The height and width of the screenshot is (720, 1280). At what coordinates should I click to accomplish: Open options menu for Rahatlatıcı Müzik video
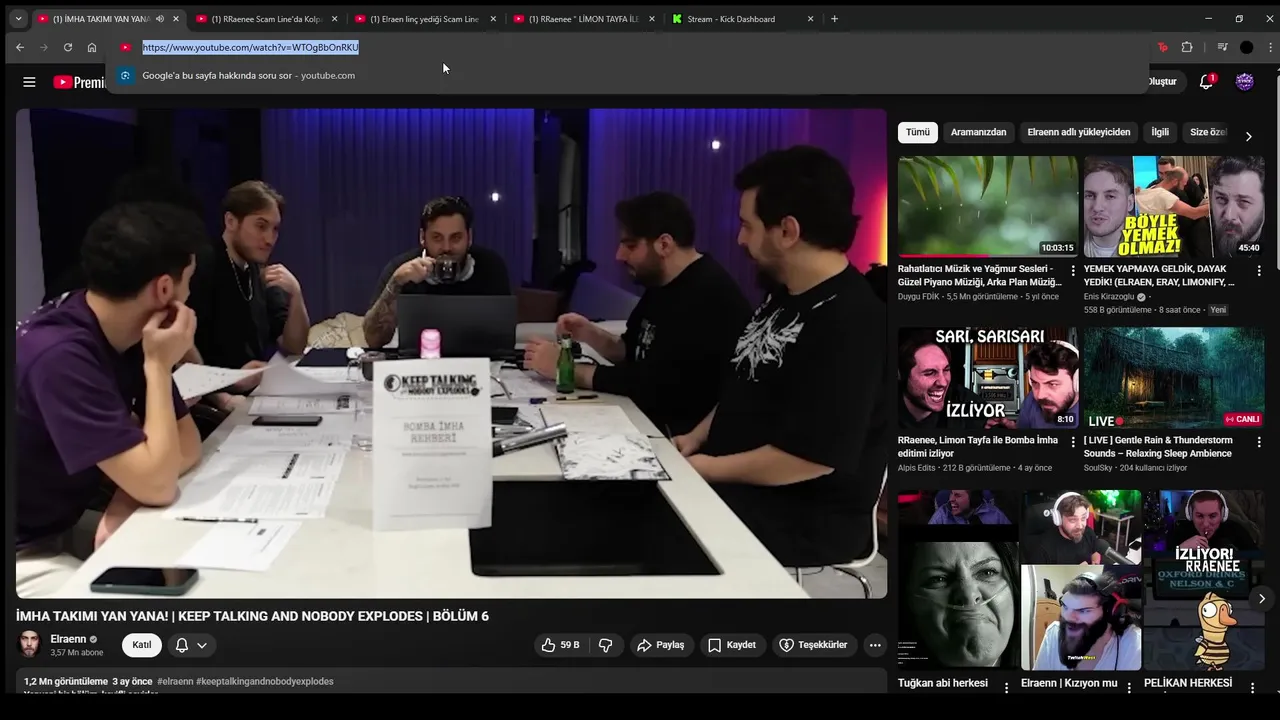tap(1073, 271)
